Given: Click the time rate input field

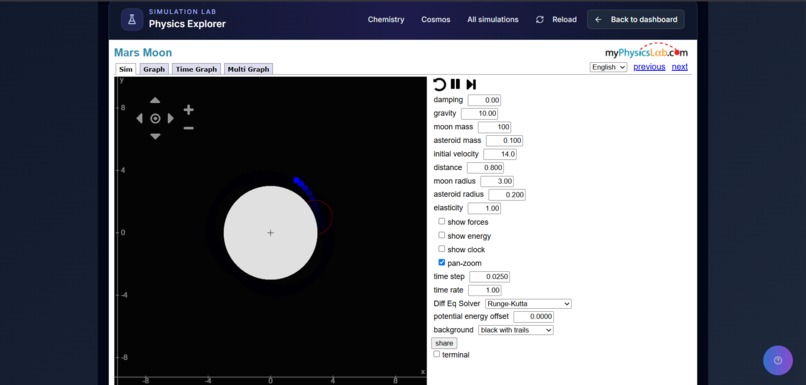Looking at the screenshot, I should pyautogui.click(x=485, y=290).
